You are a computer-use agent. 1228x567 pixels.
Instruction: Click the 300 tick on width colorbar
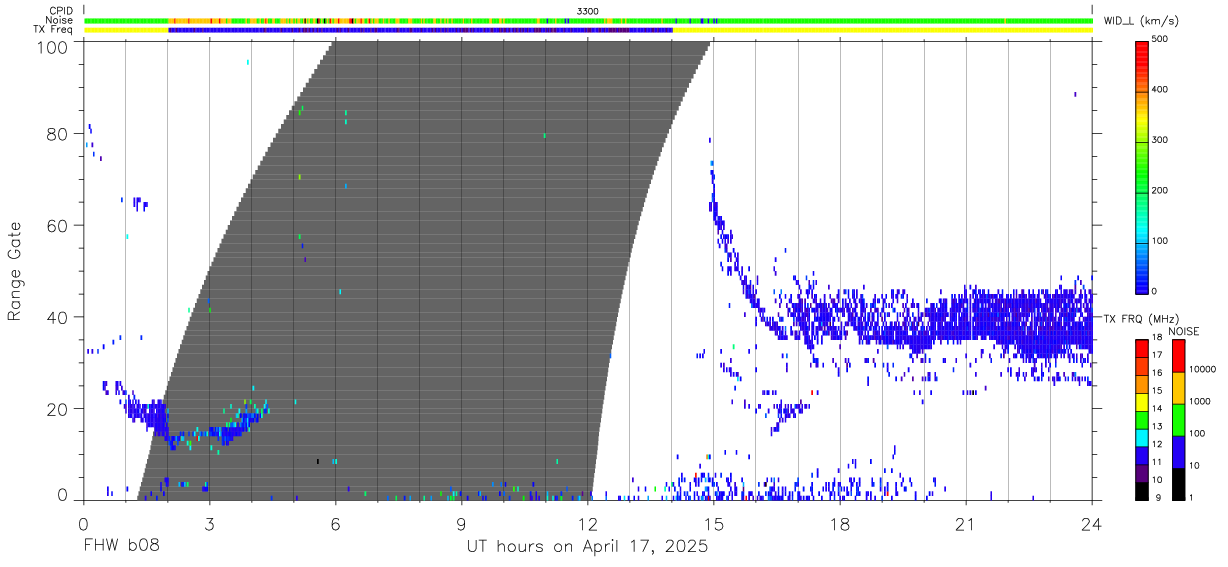pos(1162,140)
